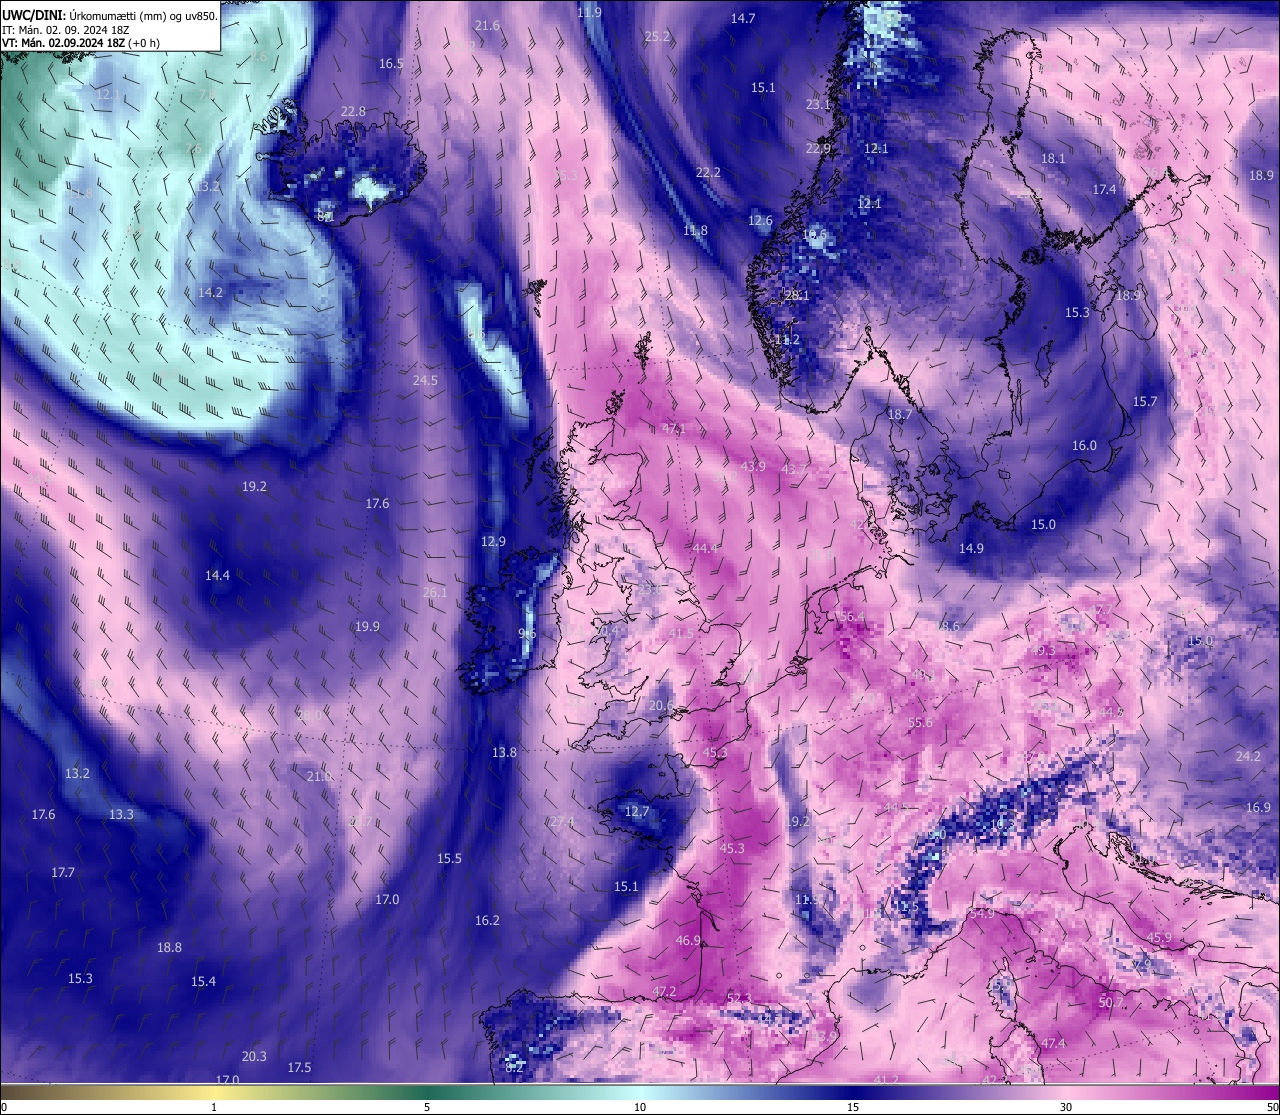
Task: Click the 45.9 value over the Adriatic
Action: 1159,938
